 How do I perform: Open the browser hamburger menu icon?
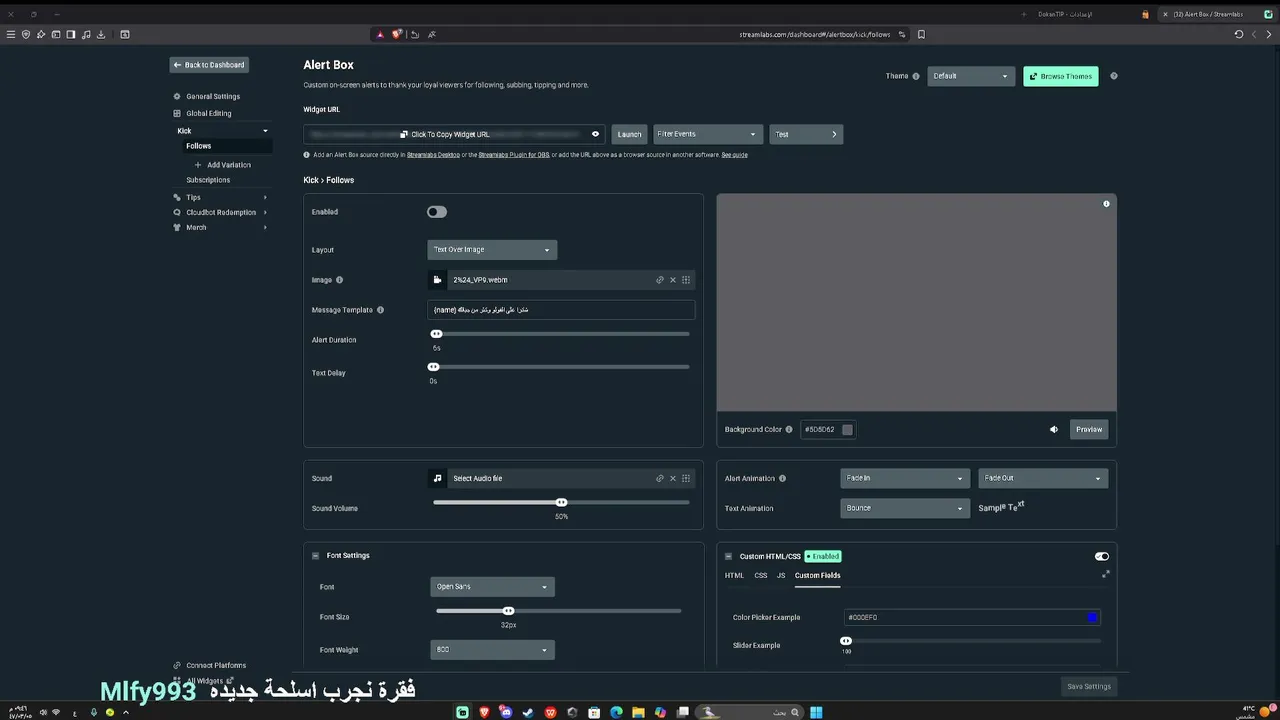coord(11,34)
